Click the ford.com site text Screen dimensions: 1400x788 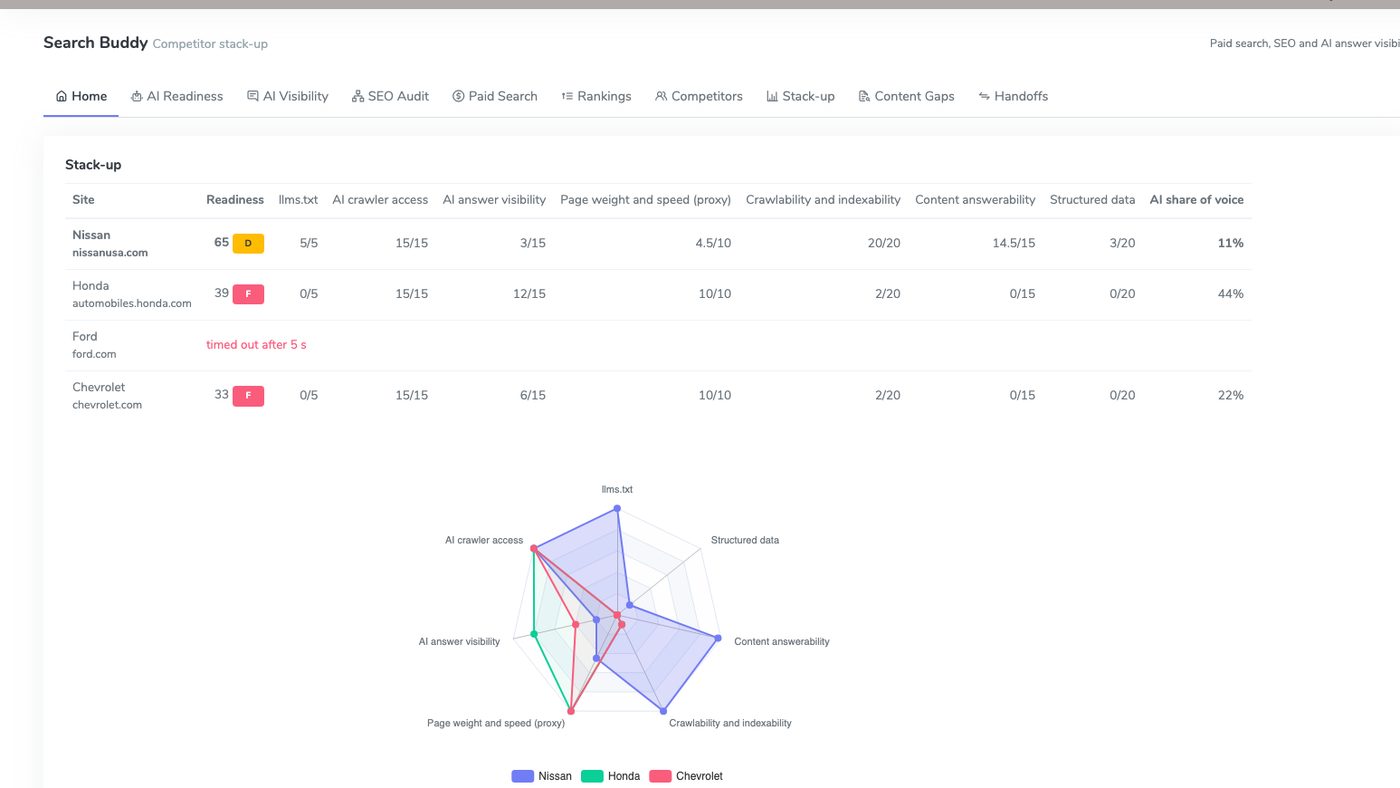pyautogui.click(x=94, y=355)
